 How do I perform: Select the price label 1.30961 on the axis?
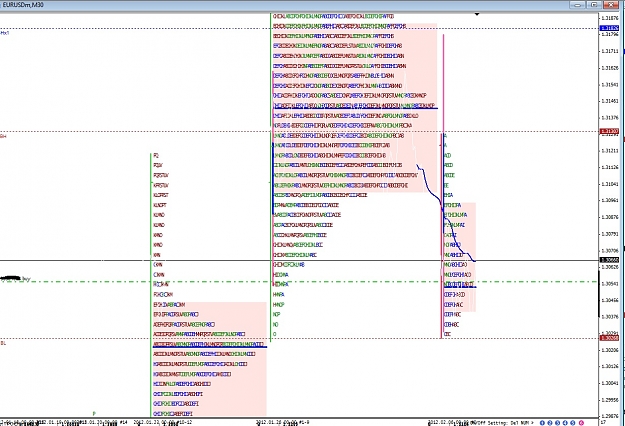coord(610,200)
